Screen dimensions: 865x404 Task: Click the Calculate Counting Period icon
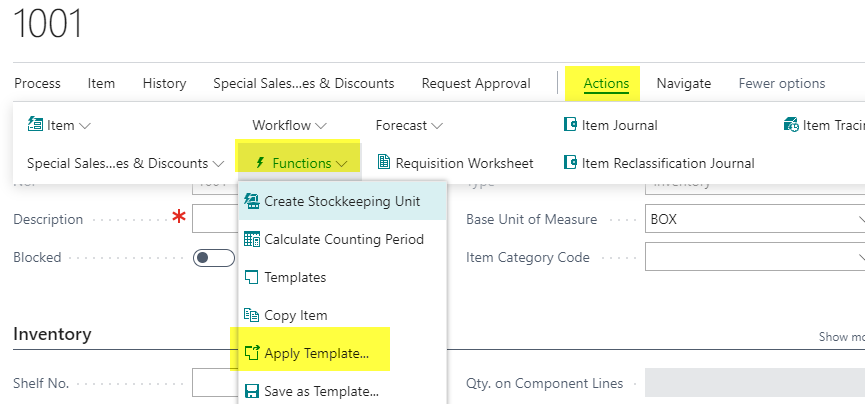(x=252, y=240)
